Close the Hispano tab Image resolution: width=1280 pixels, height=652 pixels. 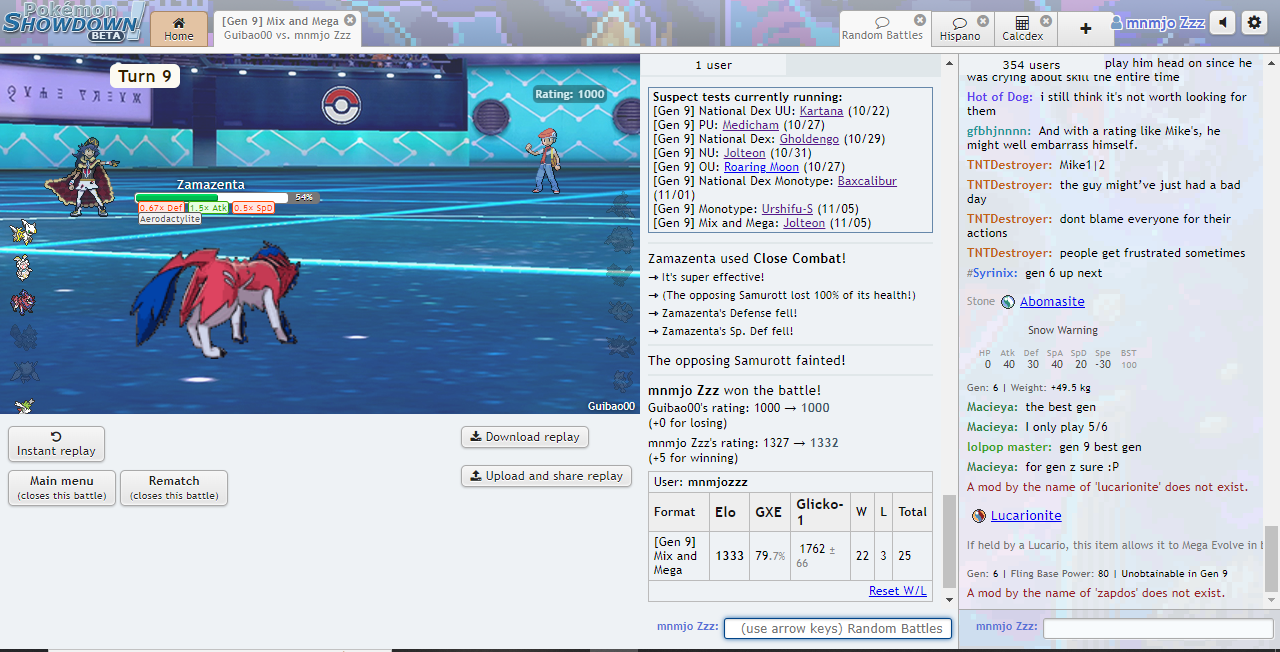(x=983, y=20)
